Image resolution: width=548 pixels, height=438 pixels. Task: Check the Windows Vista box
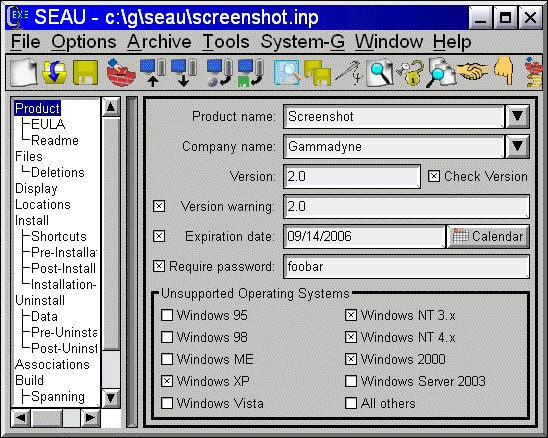167,403
